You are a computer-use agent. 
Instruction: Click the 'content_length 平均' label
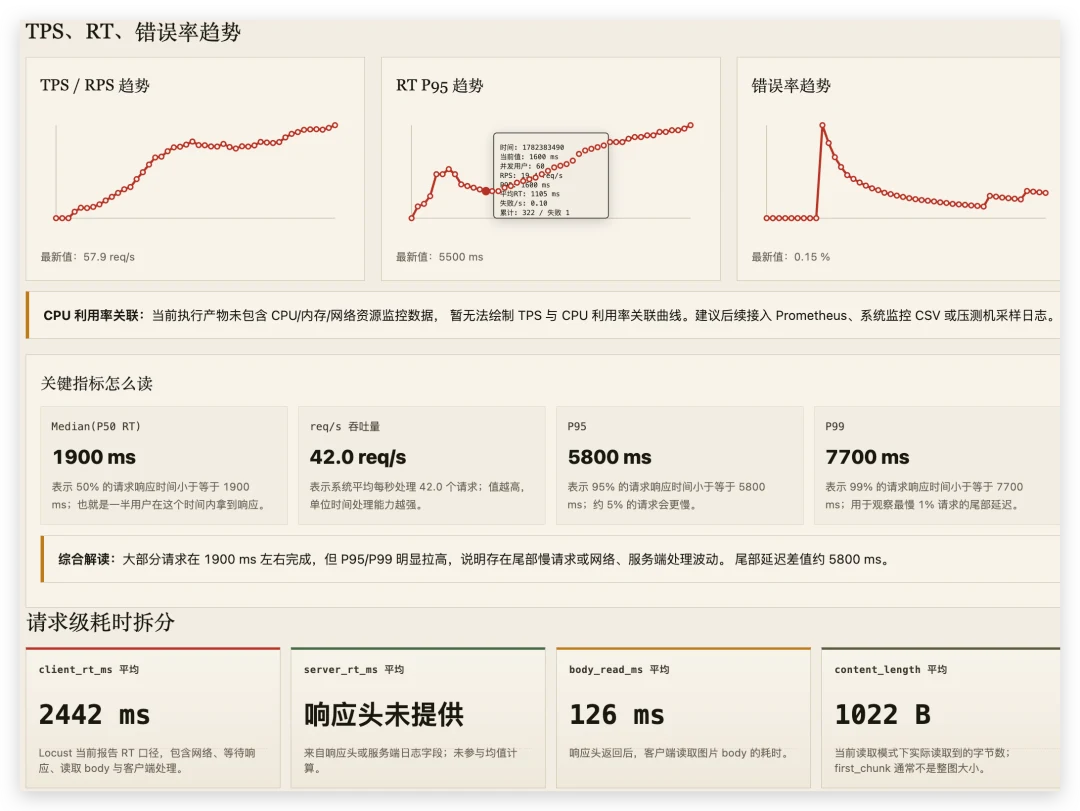pos(891,669)
